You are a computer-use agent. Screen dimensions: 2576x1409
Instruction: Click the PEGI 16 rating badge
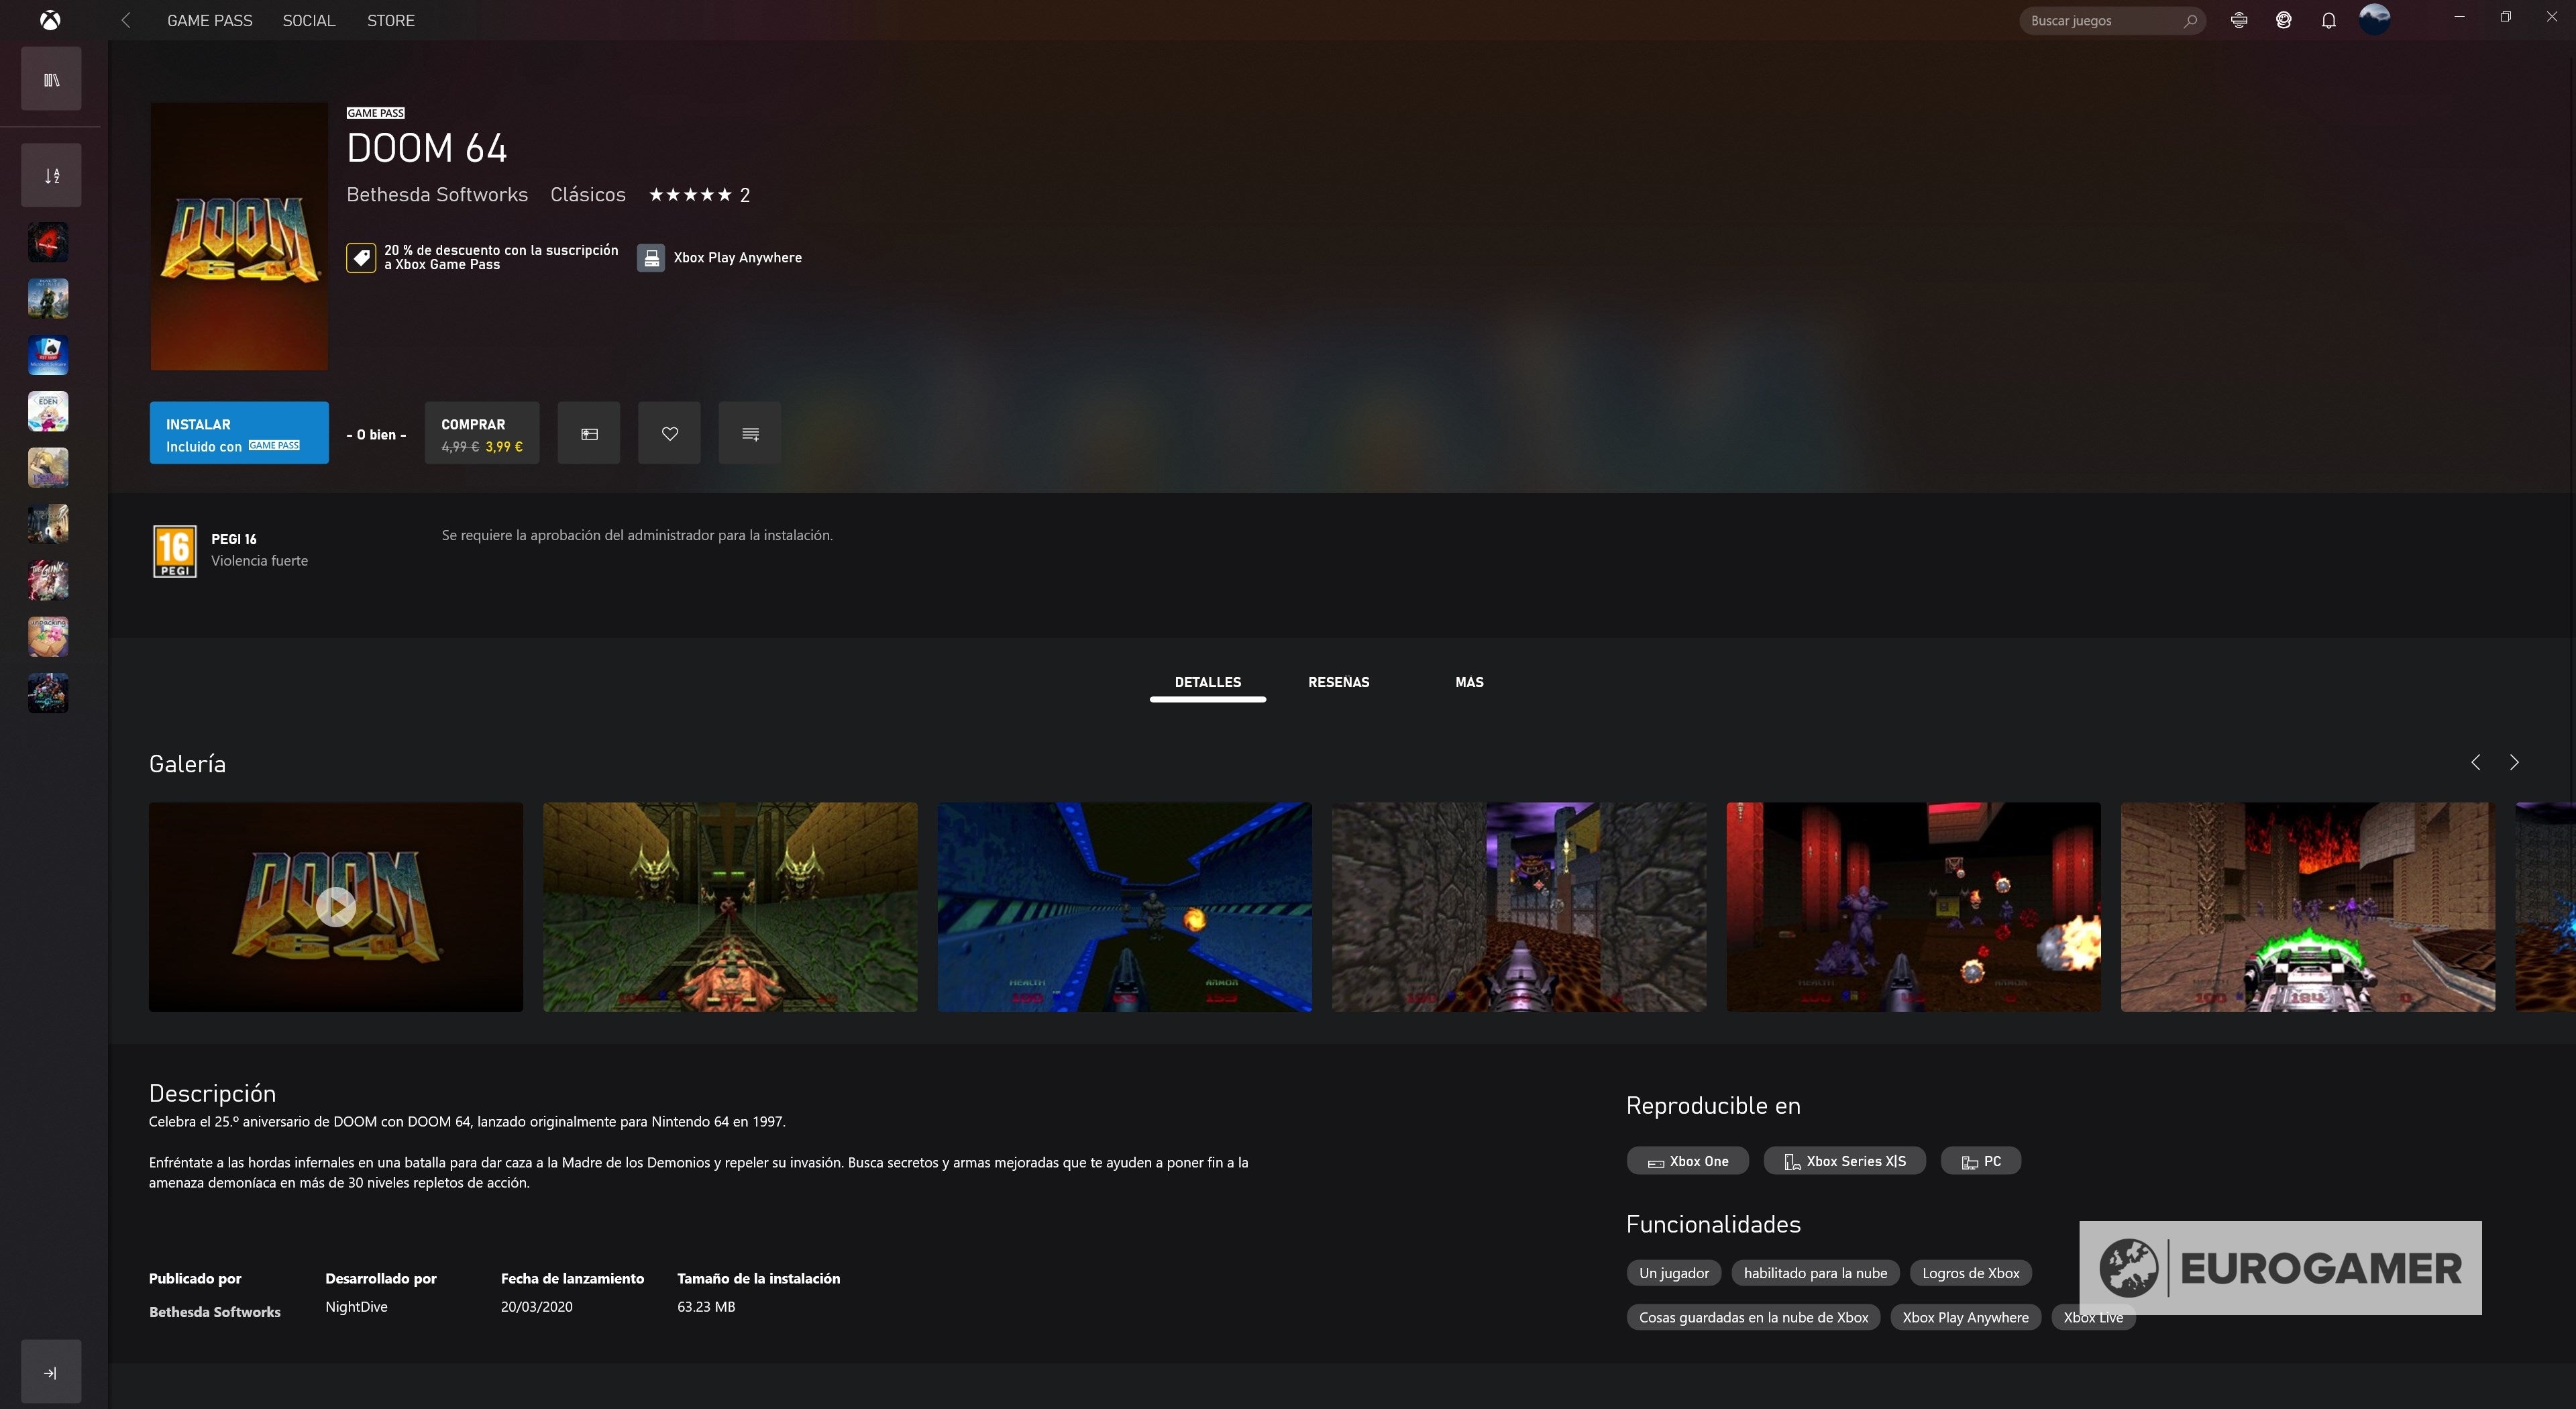pos(174,551)
